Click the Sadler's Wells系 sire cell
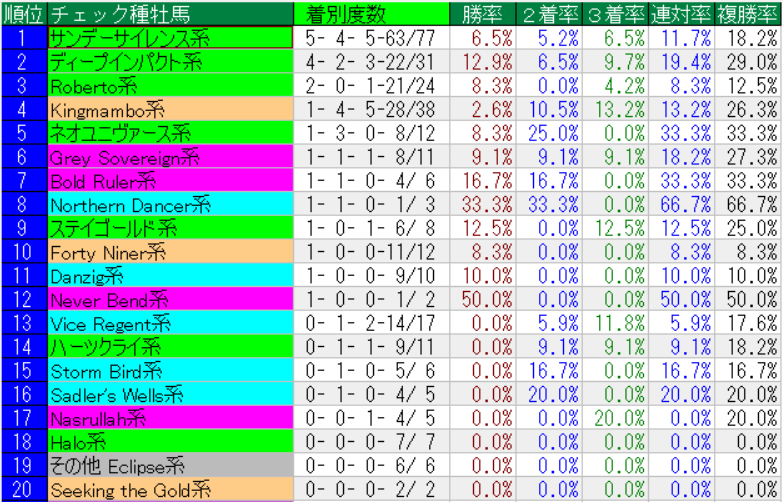 (x=169, y=395)
